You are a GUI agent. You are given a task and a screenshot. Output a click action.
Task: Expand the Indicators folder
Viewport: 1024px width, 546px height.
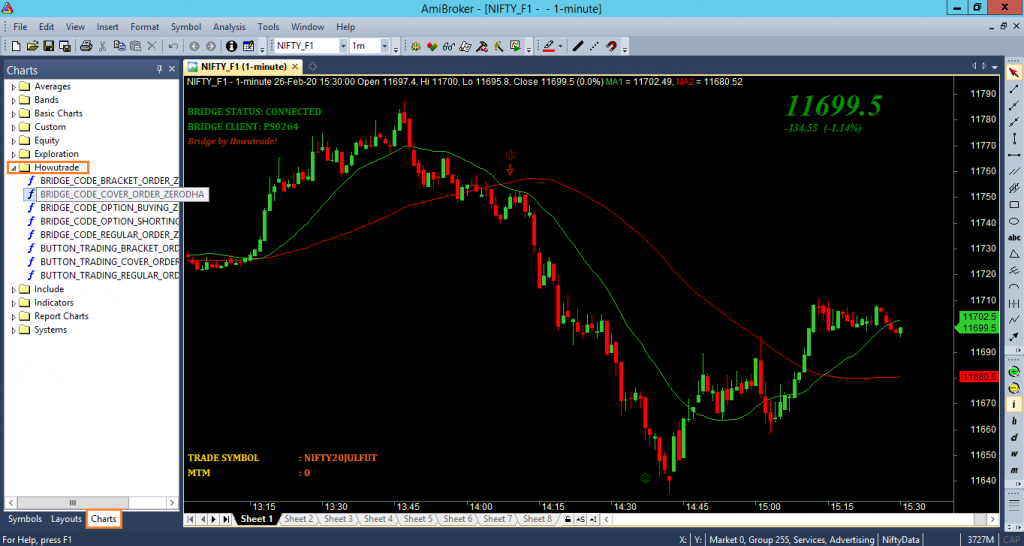[13, 303]
